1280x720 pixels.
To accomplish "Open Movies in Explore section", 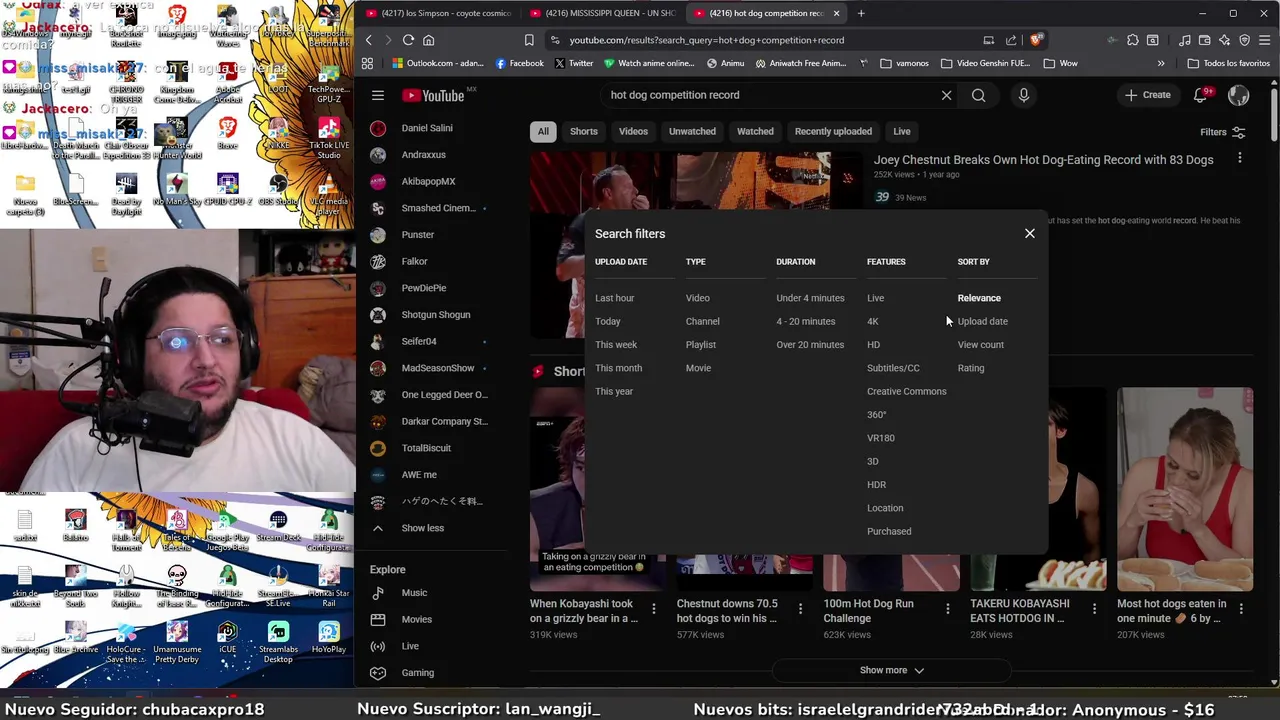I will click(430, 619).
